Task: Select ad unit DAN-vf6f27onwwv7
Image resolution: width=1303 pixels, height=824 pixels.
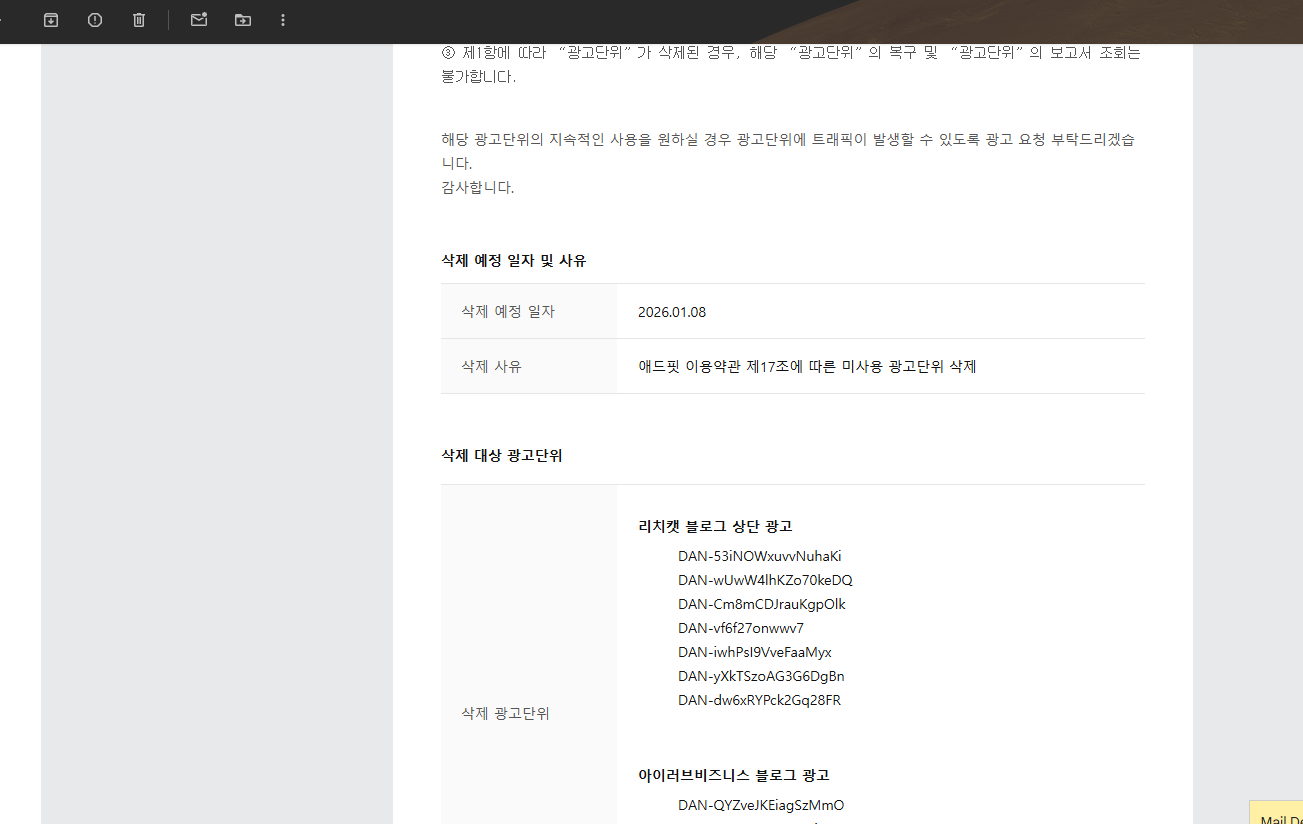Action: pos(741,628)
